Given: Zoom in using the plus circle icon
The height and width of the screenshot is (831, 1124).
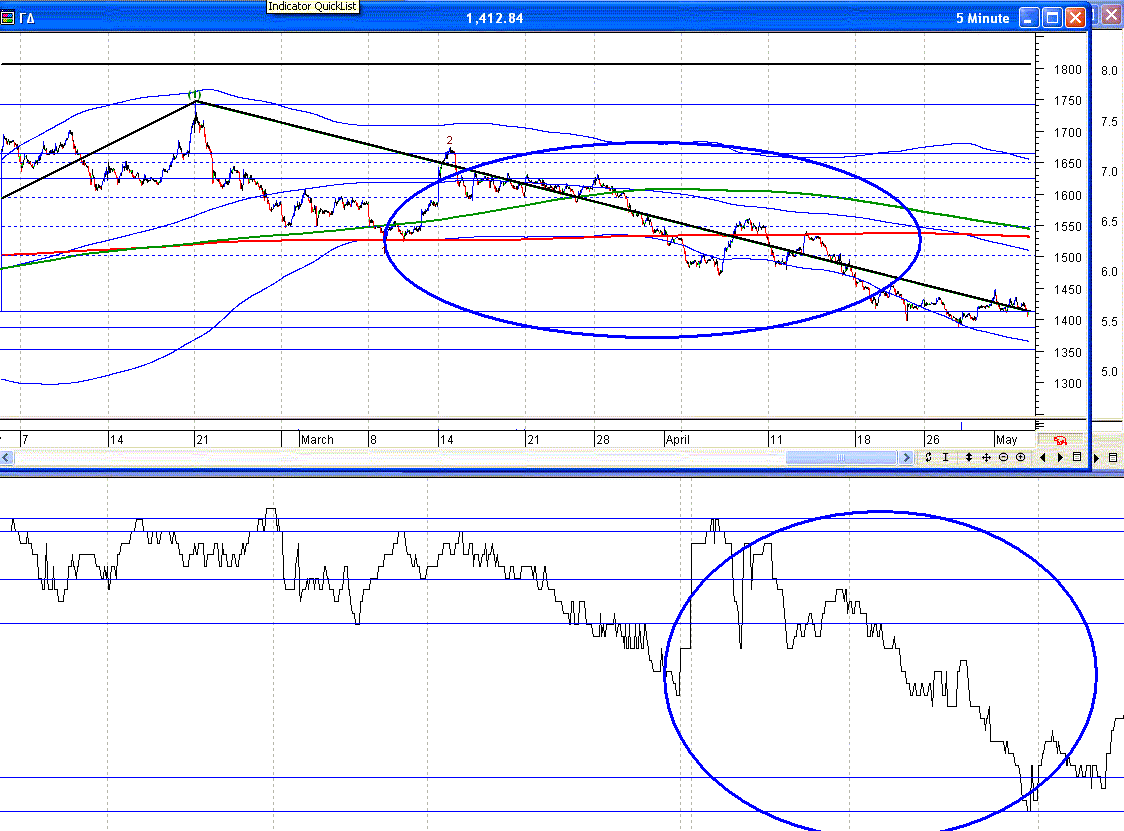Looking at the screenshot, I should [x=1020, y=457].
